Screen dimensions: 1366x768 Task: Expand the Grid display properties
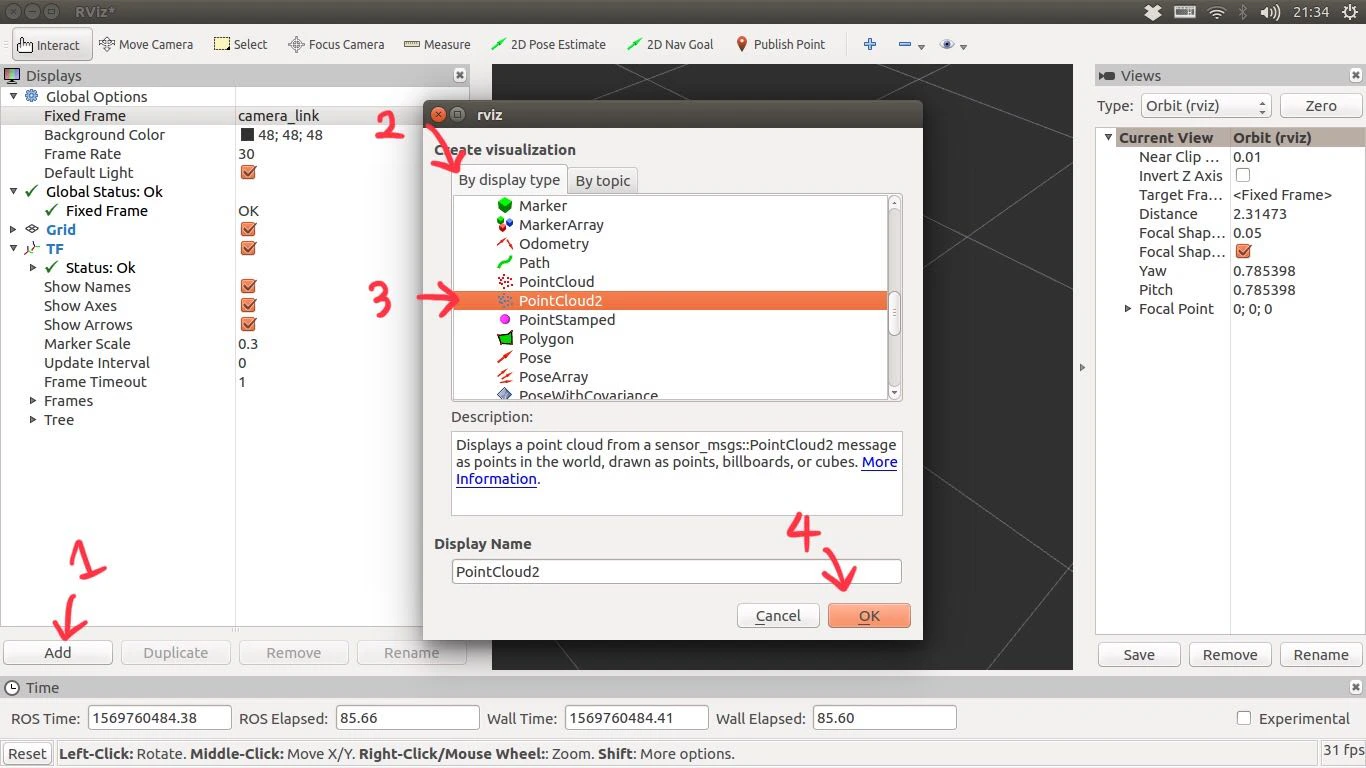tap(14, 230)
